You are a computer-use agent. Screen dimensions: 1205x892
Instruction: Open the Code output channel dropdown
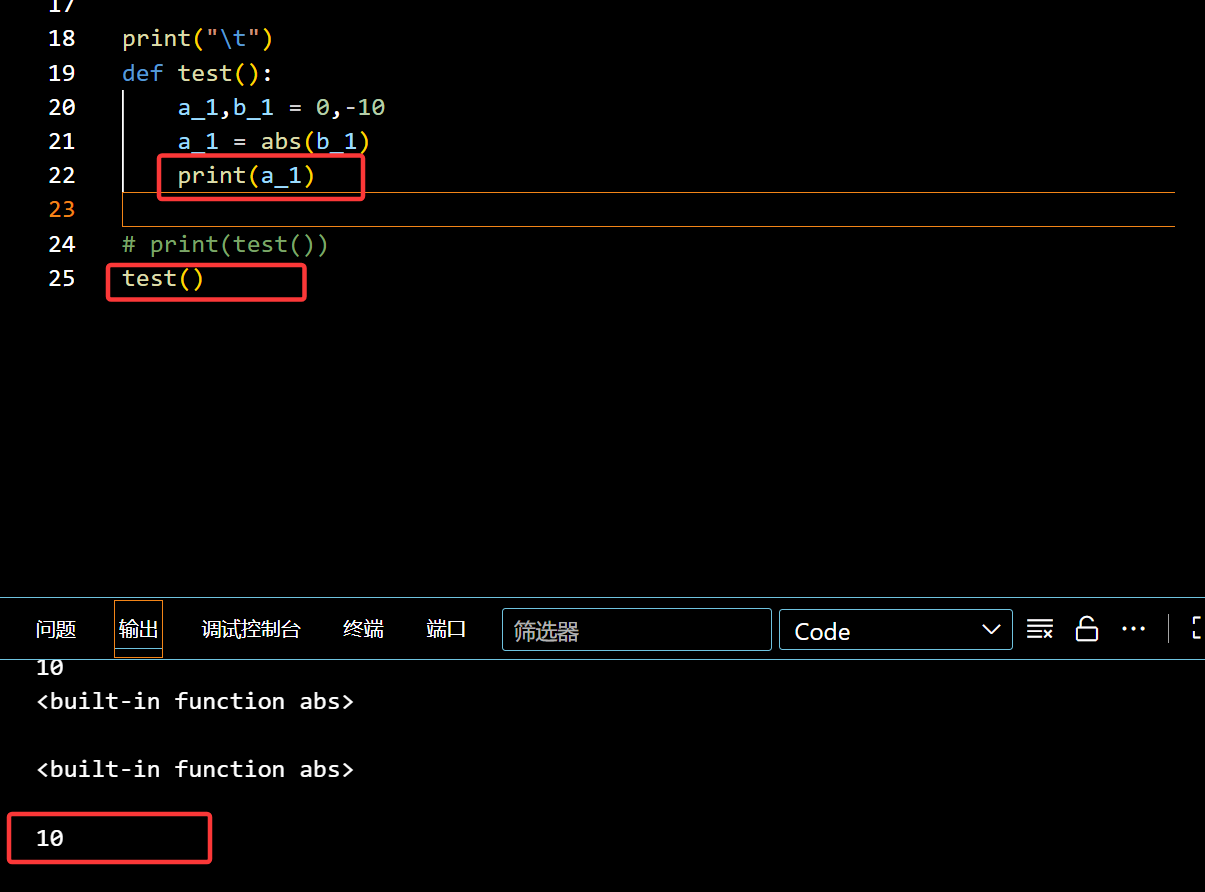click(x=895, y=631)
